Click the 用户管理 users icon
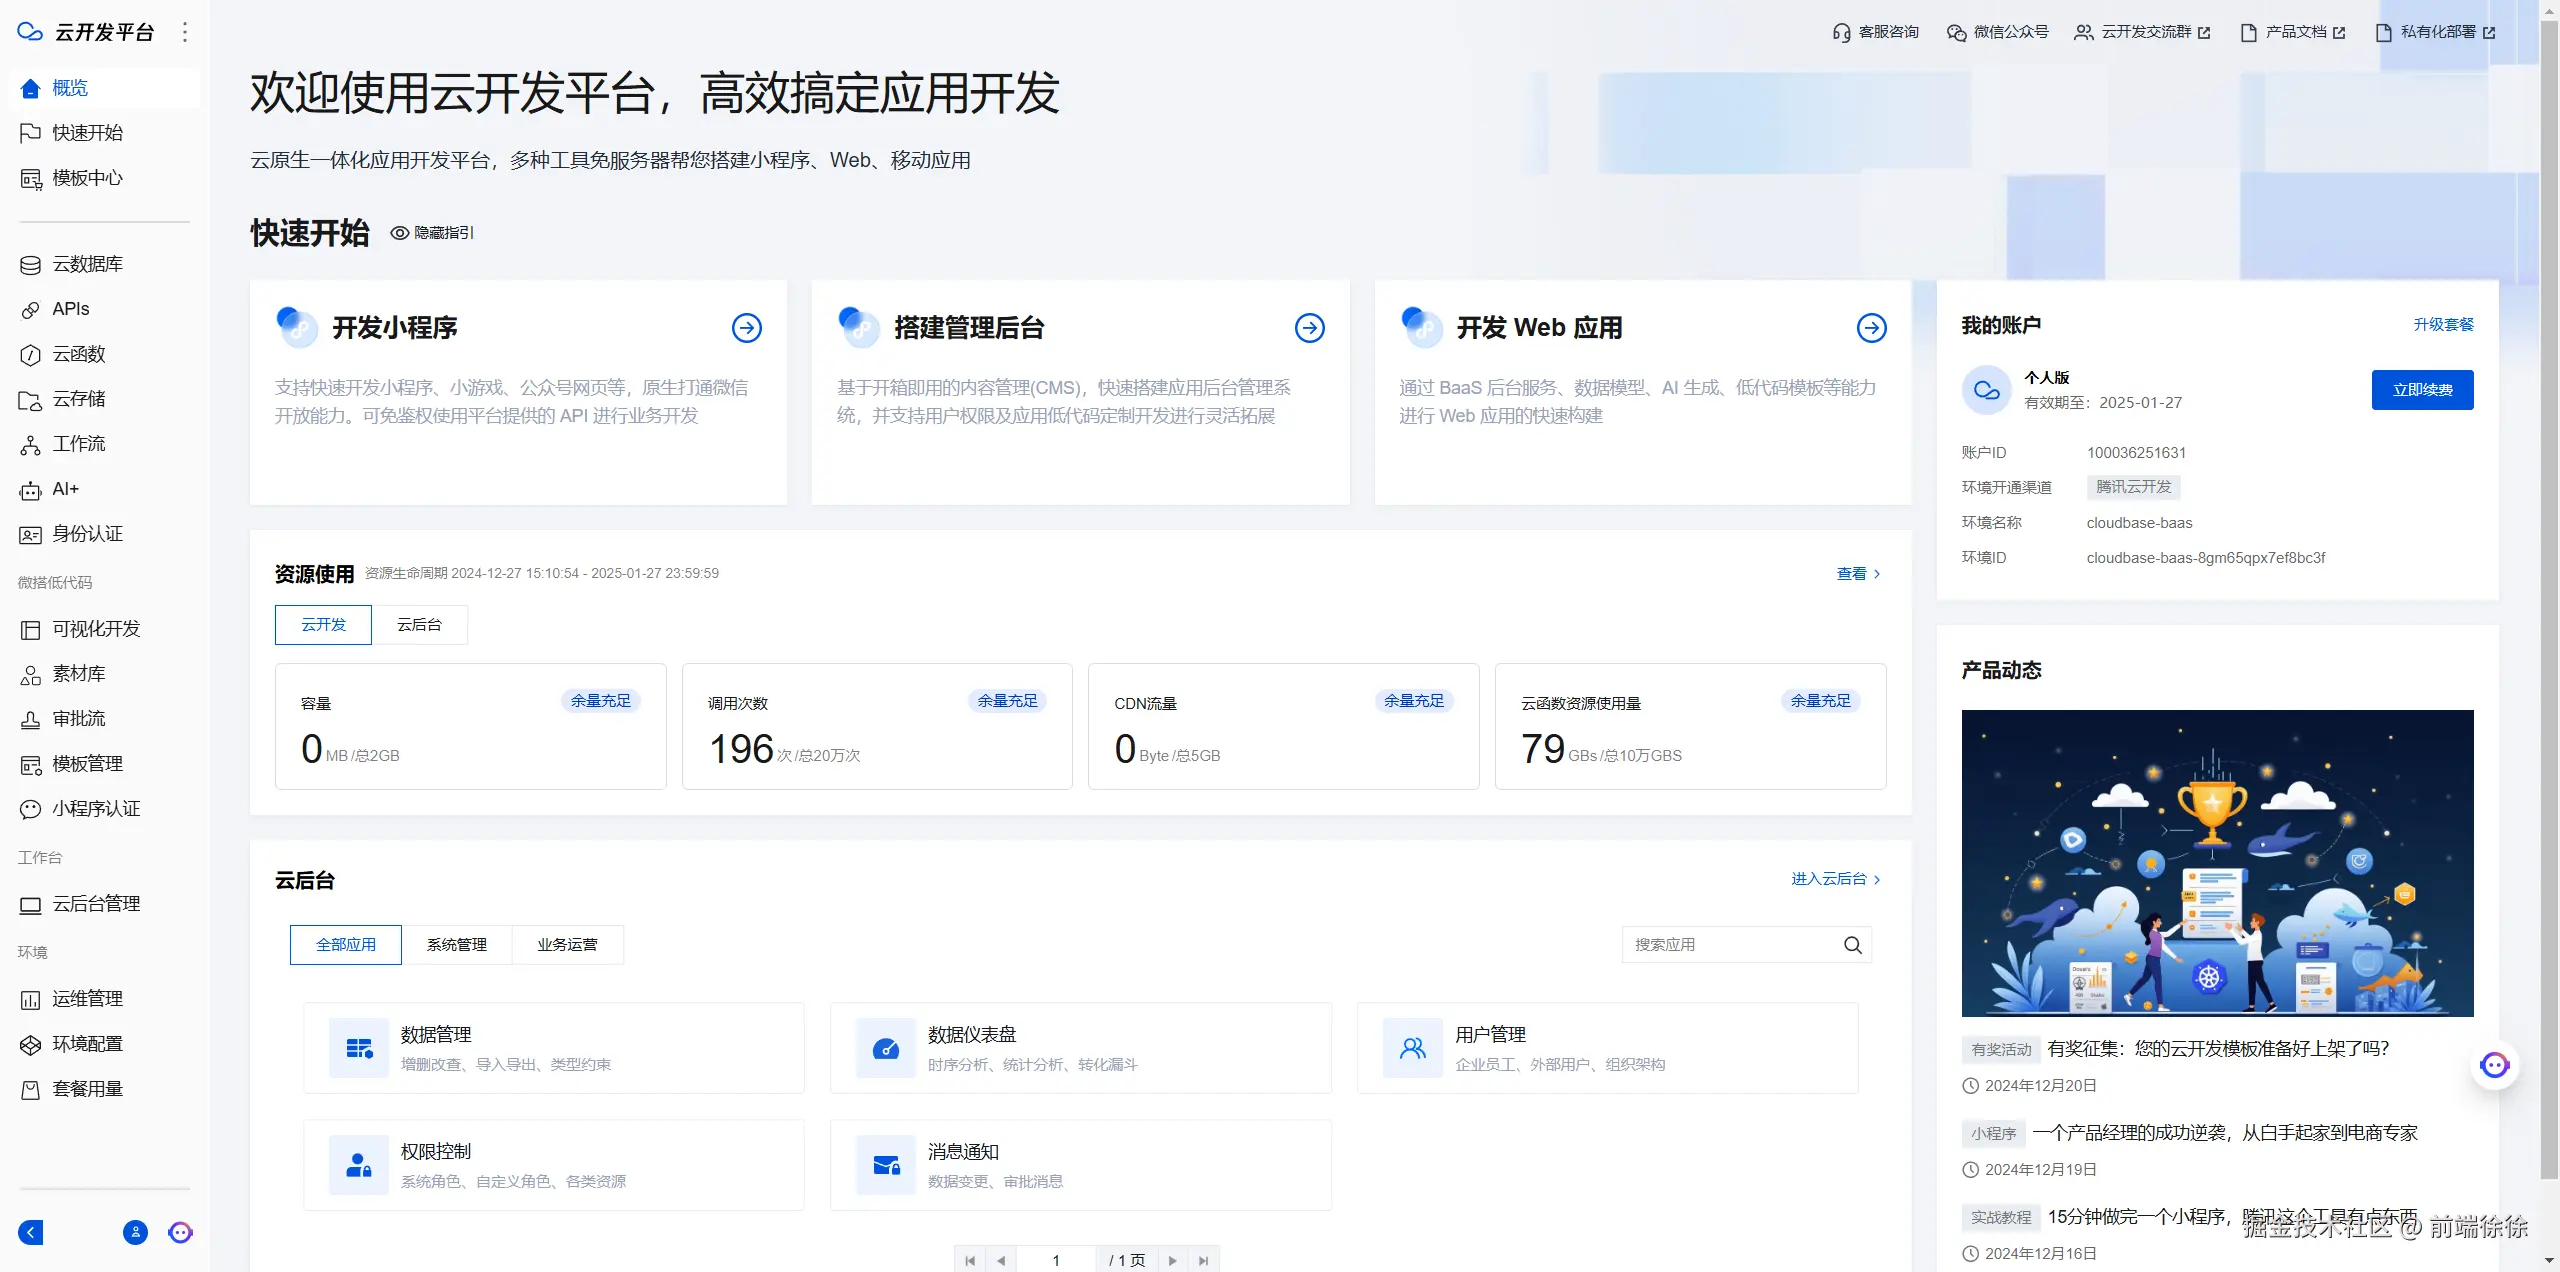The height and width of the screenshot is (1272, 2560). click(1413, 1048)
